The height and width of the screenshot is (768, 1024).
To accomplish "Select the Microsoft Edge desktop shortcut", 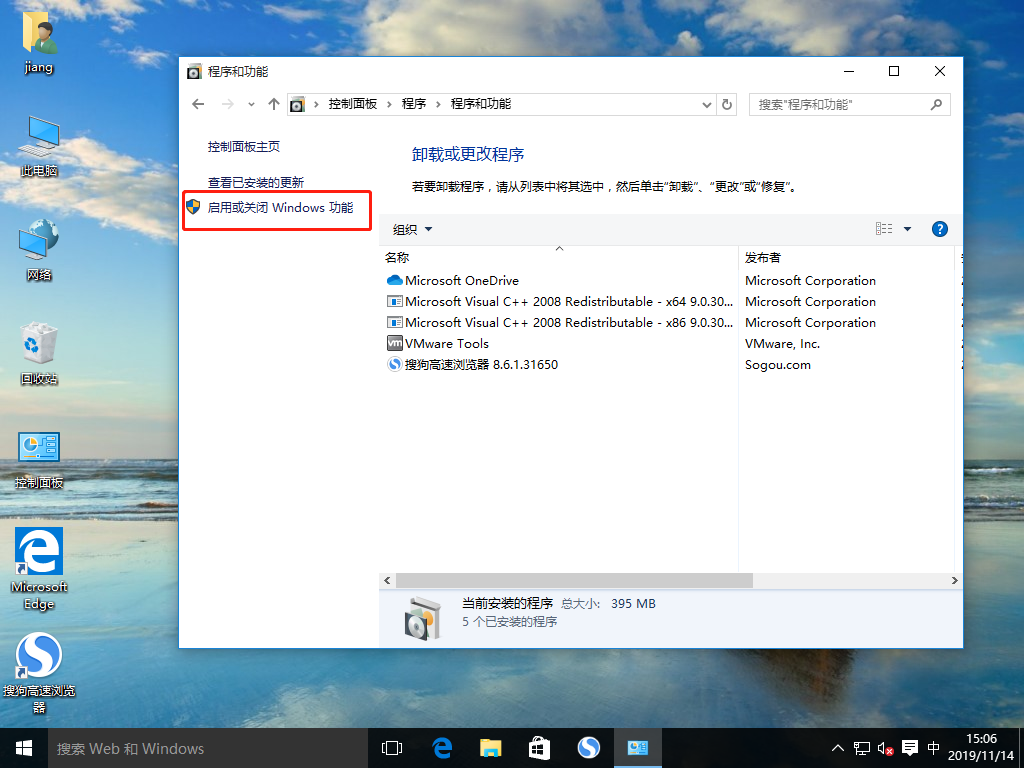I will [x=39, y=569].
